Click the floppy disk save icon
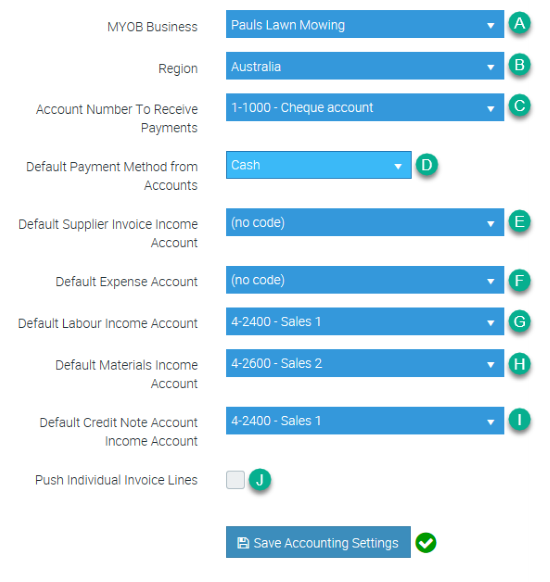 point(243,543)
